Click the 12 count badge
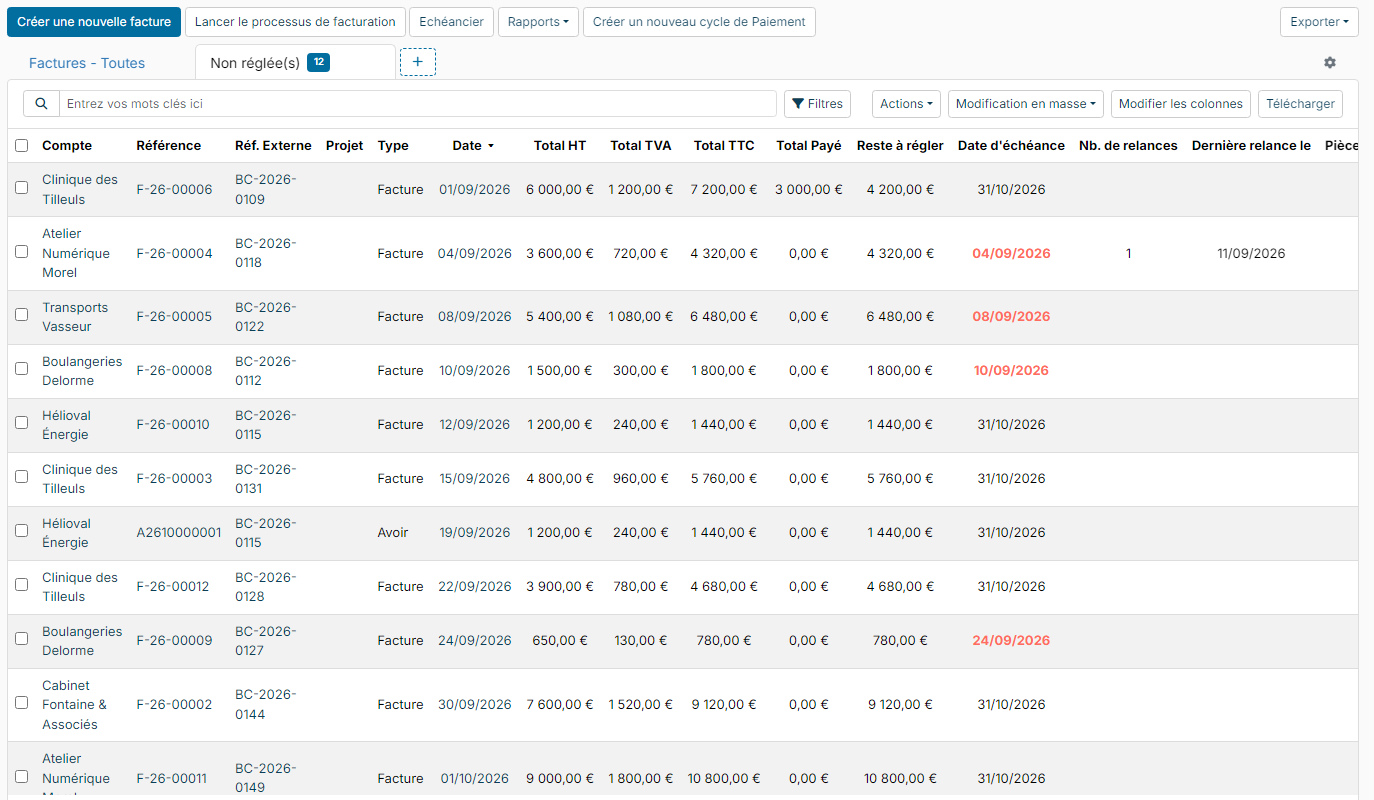Viewport: 1374px width, 800px height. coord(318,62)
